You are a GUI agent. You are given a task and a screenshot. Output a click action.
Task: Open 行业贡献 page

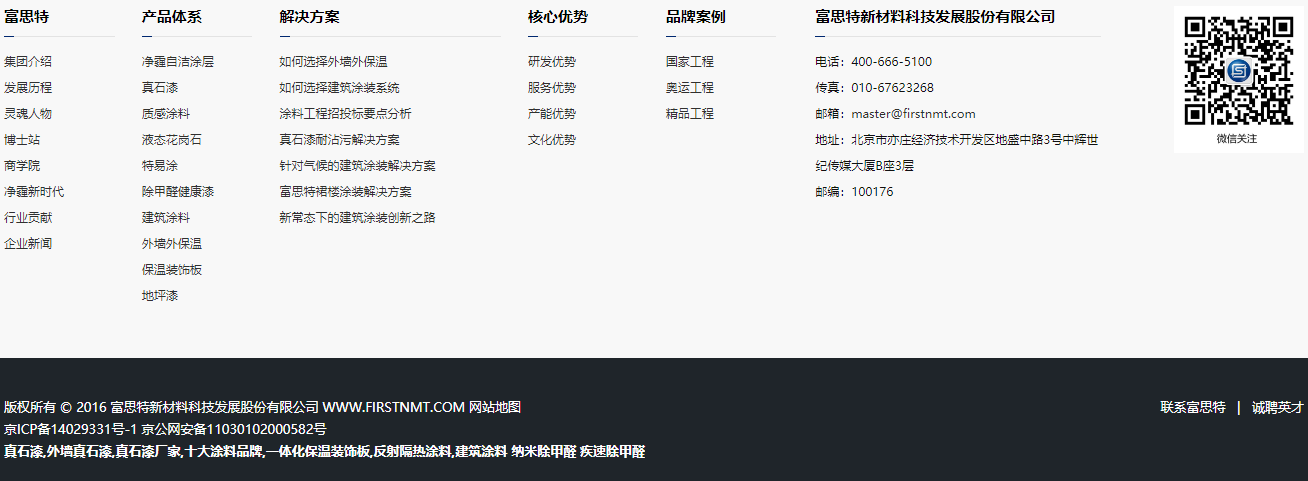coord(28,218)
